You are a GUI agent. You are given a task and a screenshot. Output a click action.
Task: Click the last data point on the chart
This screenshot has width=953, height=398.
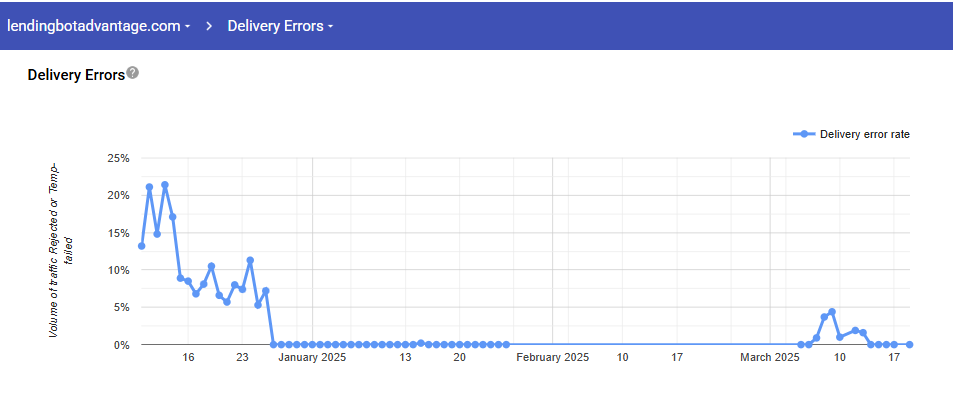(909, 345)
